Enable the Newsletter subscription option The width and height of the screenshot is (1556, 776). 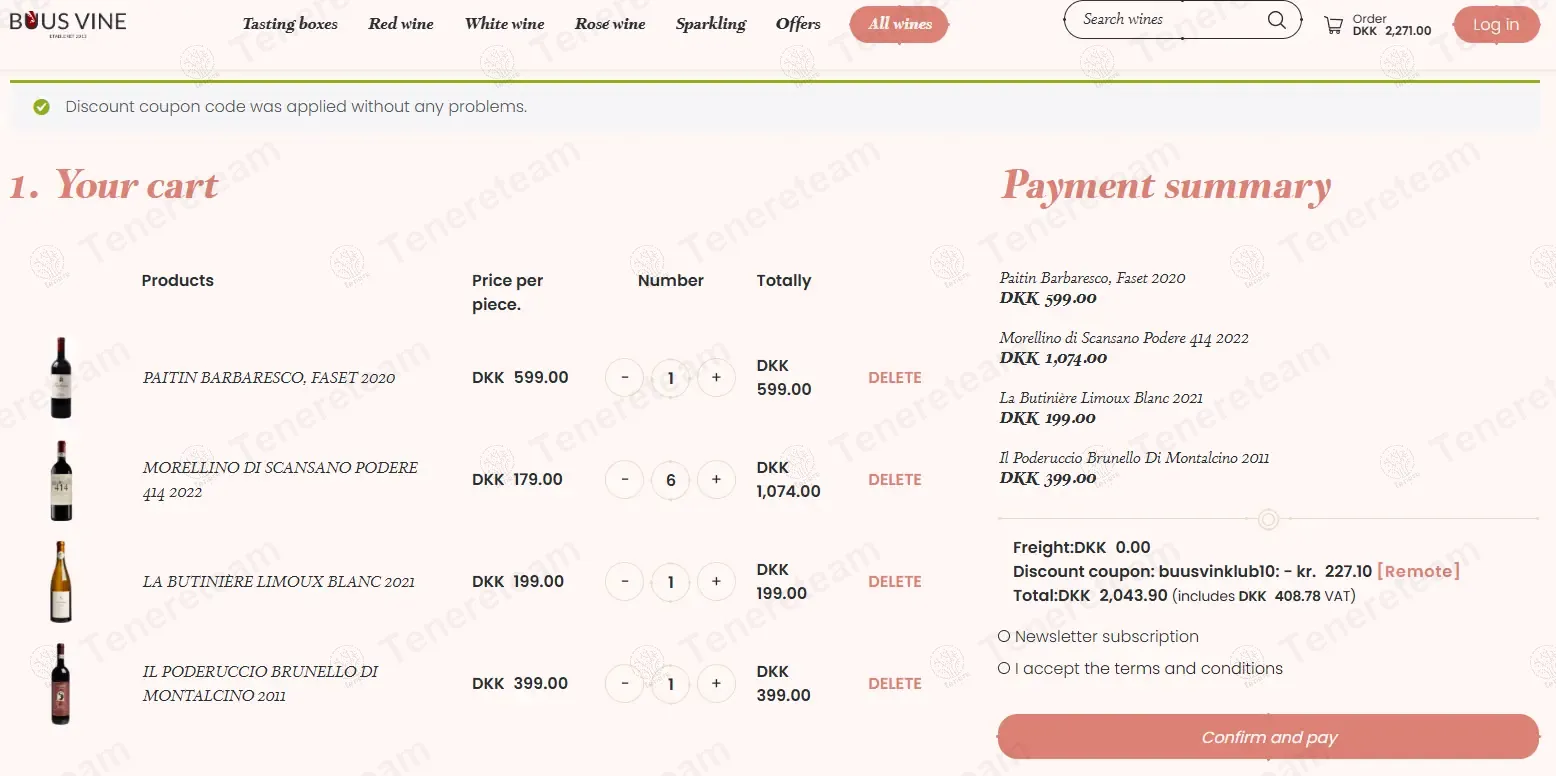pyautogui.click(x=1004, y=637)
